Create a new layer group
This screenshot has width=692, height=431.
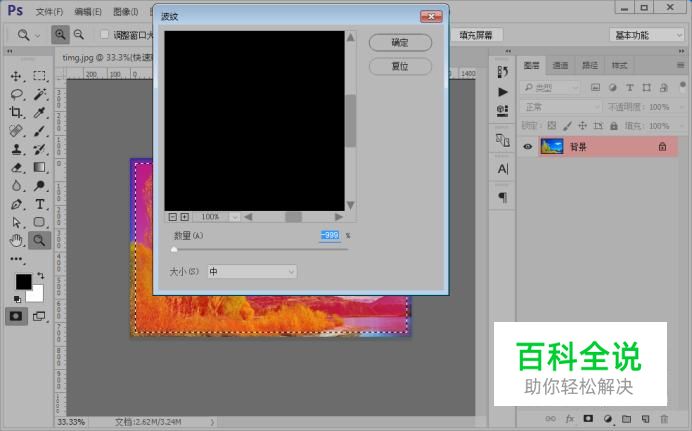point(626,419)
